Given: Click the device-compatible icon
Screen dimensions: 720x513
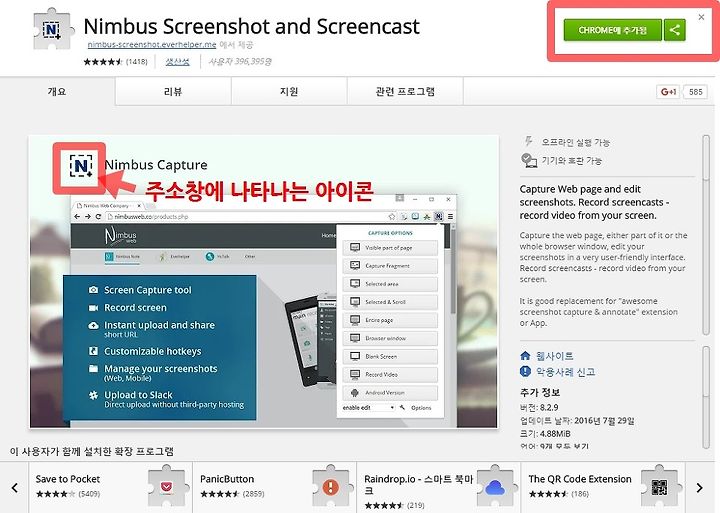Looking at the screenshot, I should point(529,160).
